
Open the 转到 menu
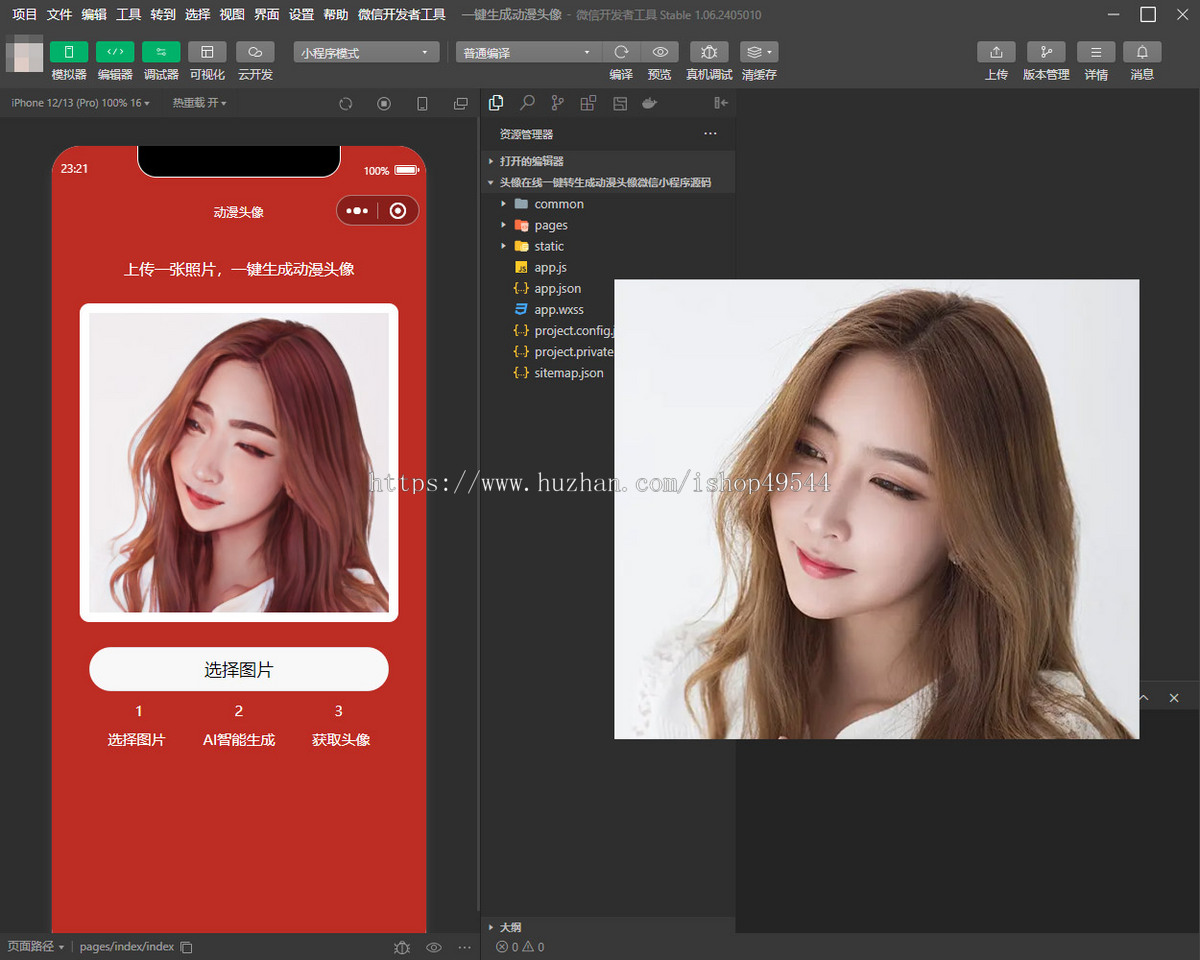[x=163, y=15]
